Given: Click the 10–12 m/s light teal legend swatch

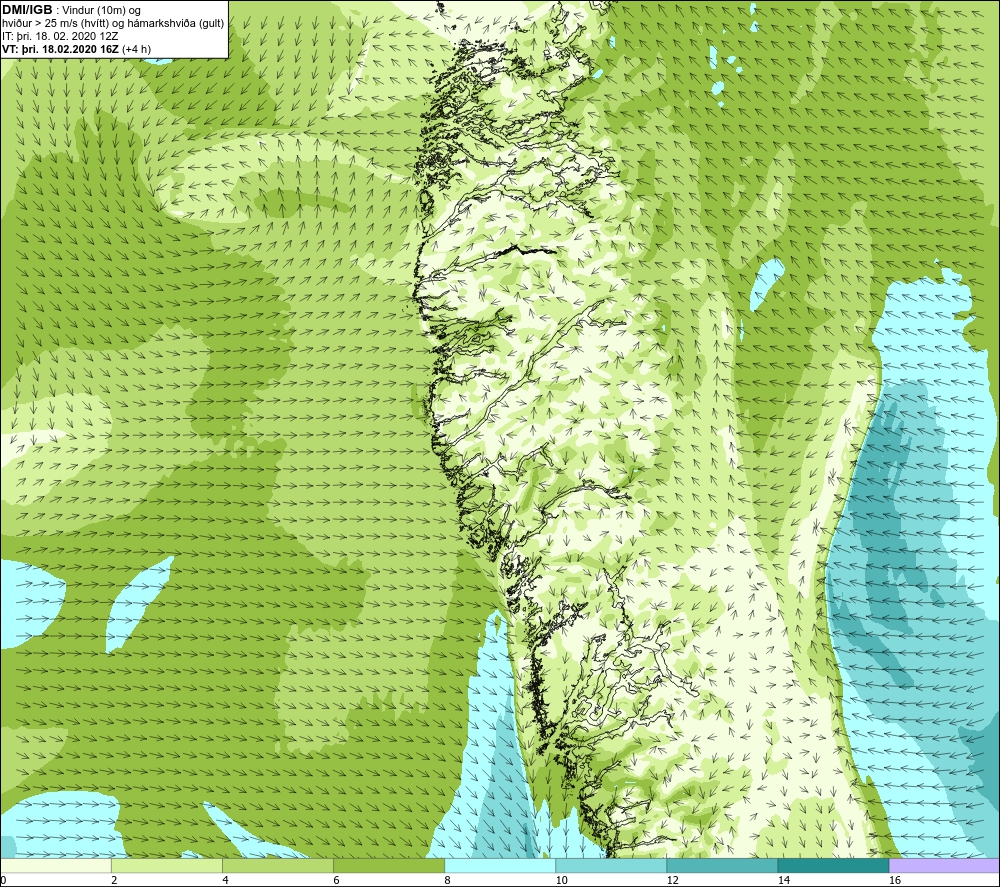Looking at the screenshot, I should 610,865.
